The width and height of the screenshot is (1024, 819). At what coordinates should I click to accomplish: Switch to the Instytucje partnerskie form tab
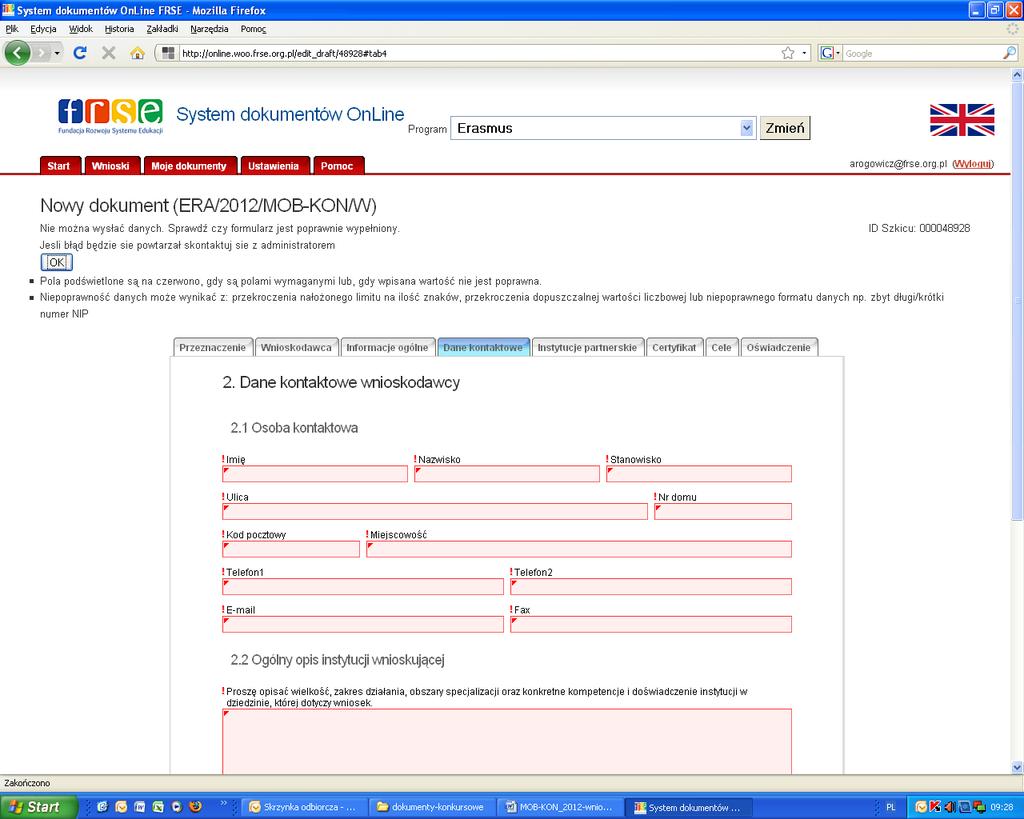[587, 347]
